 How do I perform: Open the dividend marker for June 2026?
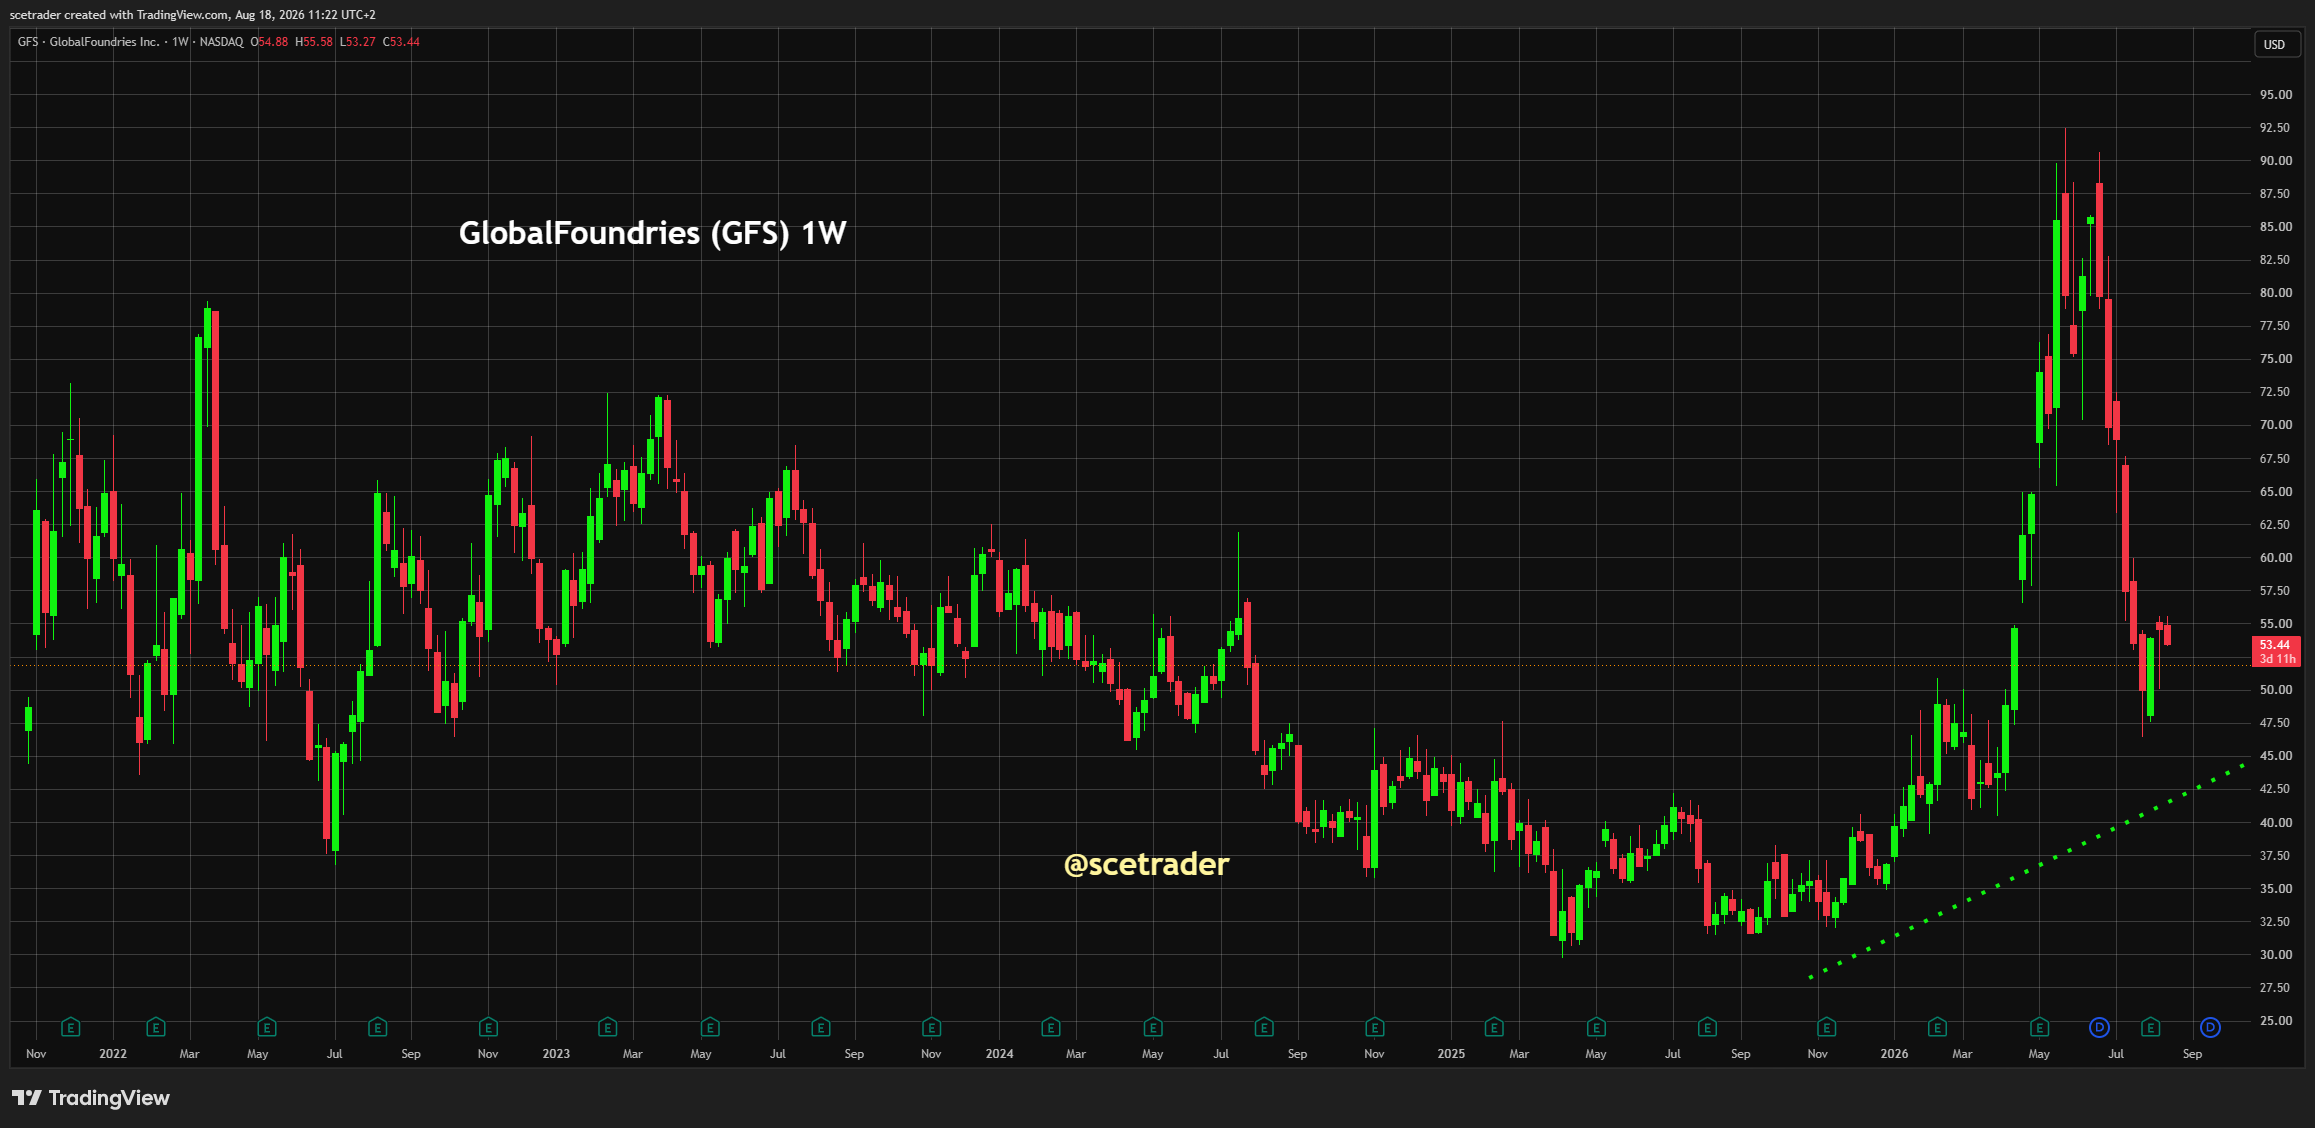tap(2099, 1027)
